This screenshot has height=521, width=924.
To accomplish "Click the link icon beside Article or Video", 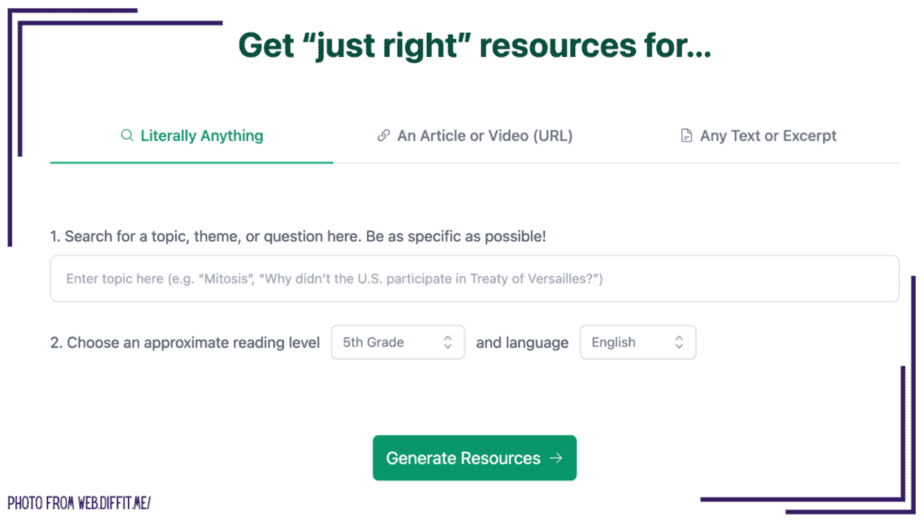I will click(x=383, y=136).
